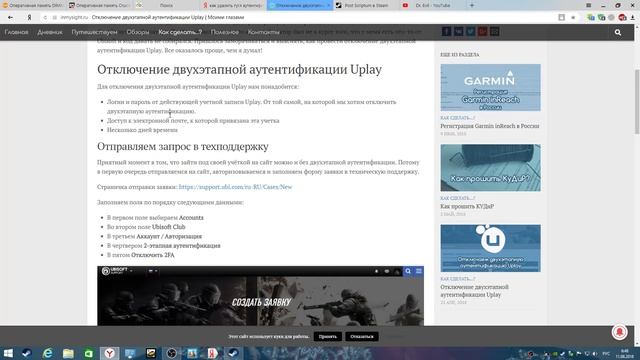Open the Windows Start button
The height and width of the screenshot is (360, 640).
8,353
